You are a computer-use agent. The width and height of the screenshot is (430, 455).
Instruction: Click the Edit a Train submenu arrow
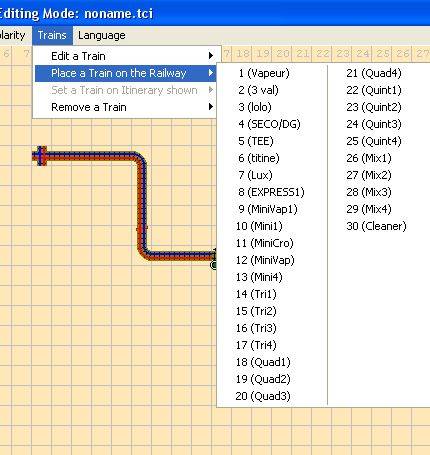tap(210, 56)
